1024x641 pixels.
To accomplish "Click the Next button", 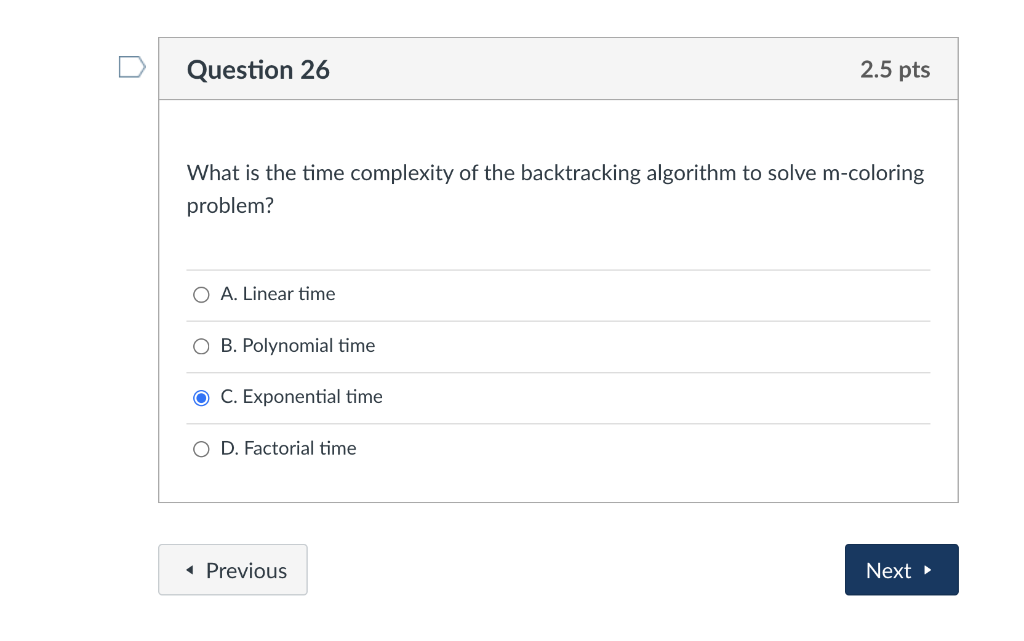I will coord(901,569).
